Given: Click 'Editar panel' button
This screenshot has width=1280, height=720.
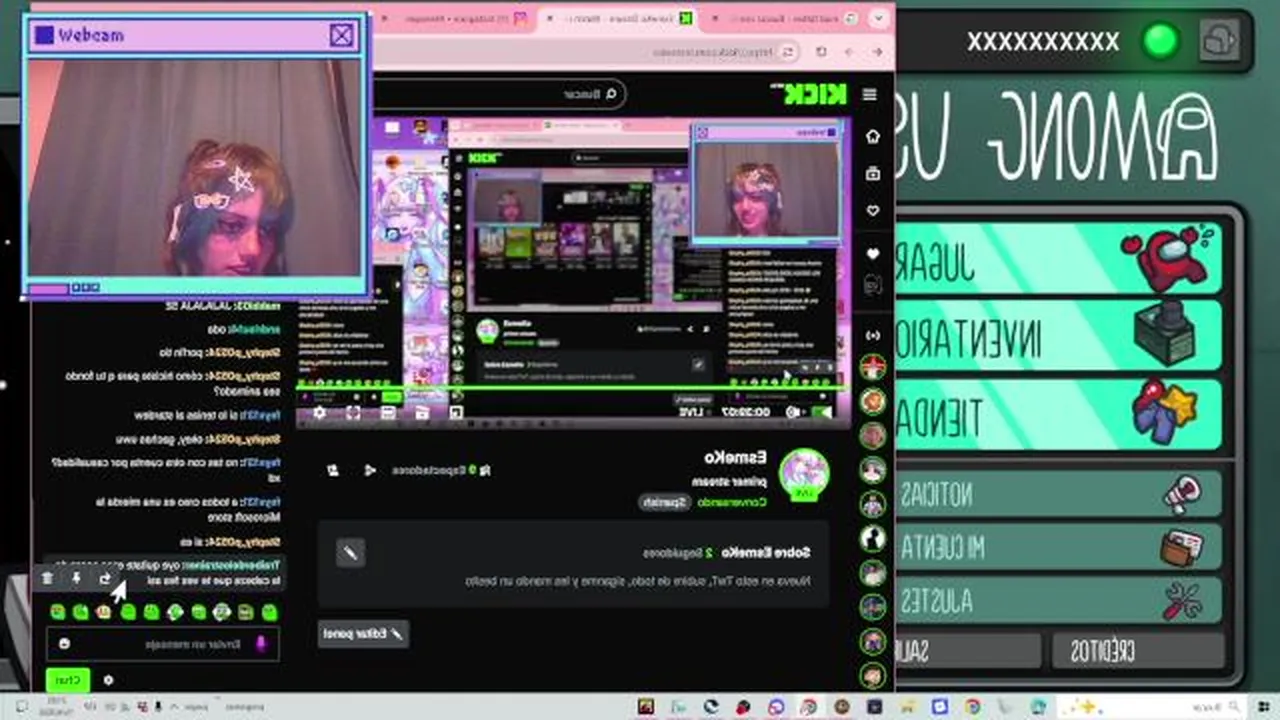Looking at the screenshot, I should tap(364, 633).
